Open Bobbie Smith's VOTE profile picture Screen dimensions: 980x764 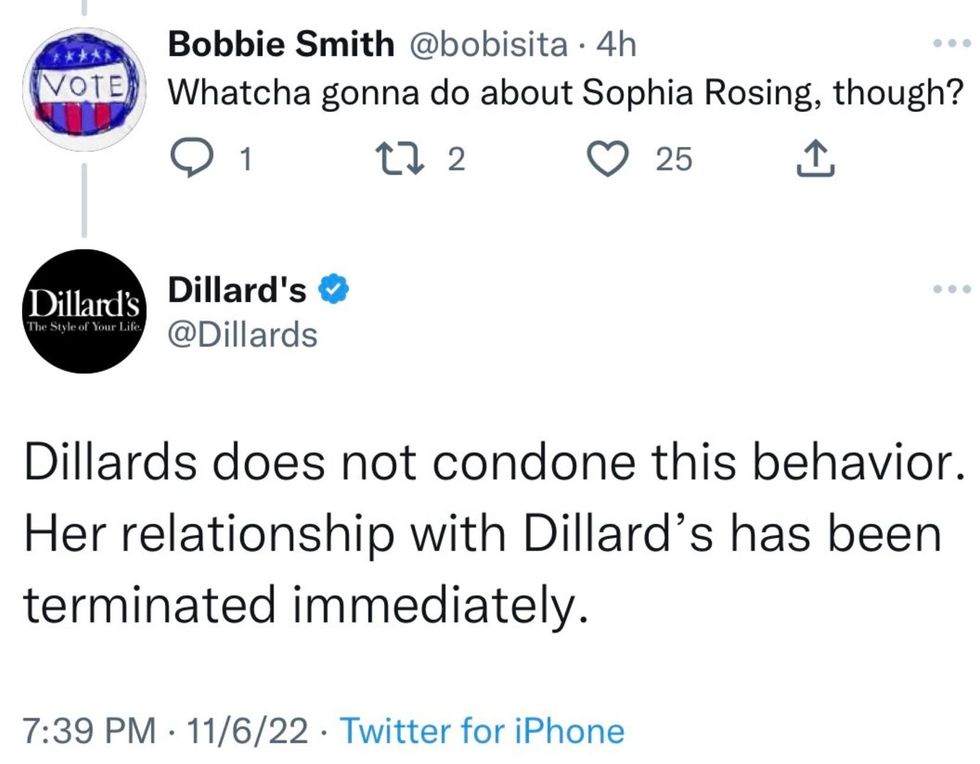[83, 84]
